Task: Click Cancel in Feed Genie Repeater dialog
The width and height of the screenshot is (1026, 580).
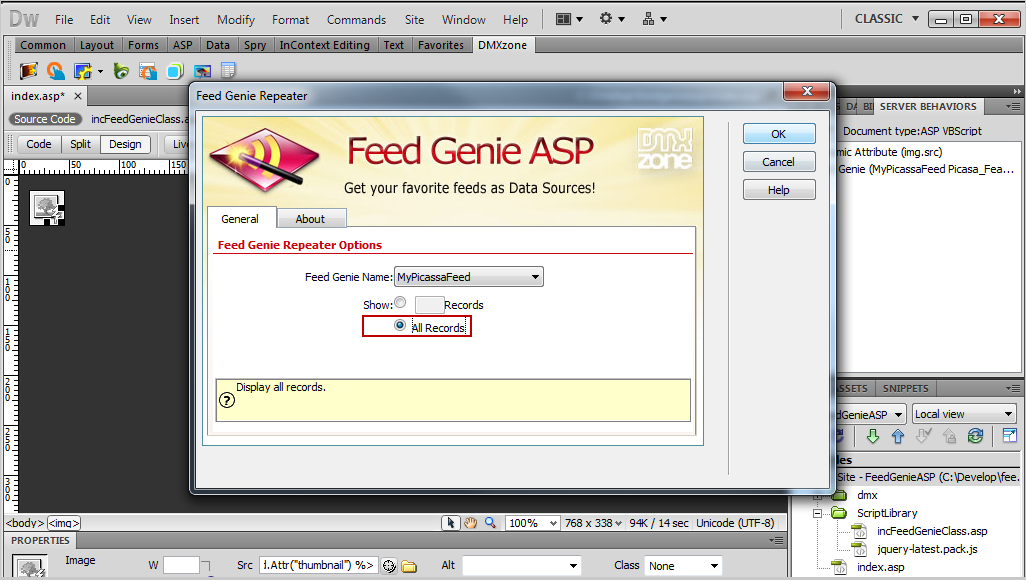Action: (x=779, y=162)
